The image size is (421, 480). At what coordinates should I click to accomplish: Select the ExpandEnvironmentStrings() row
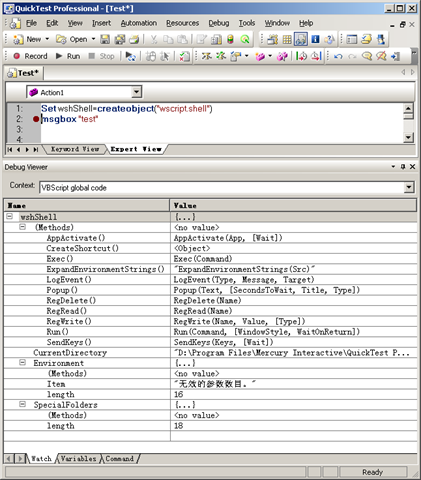[210, 269]
